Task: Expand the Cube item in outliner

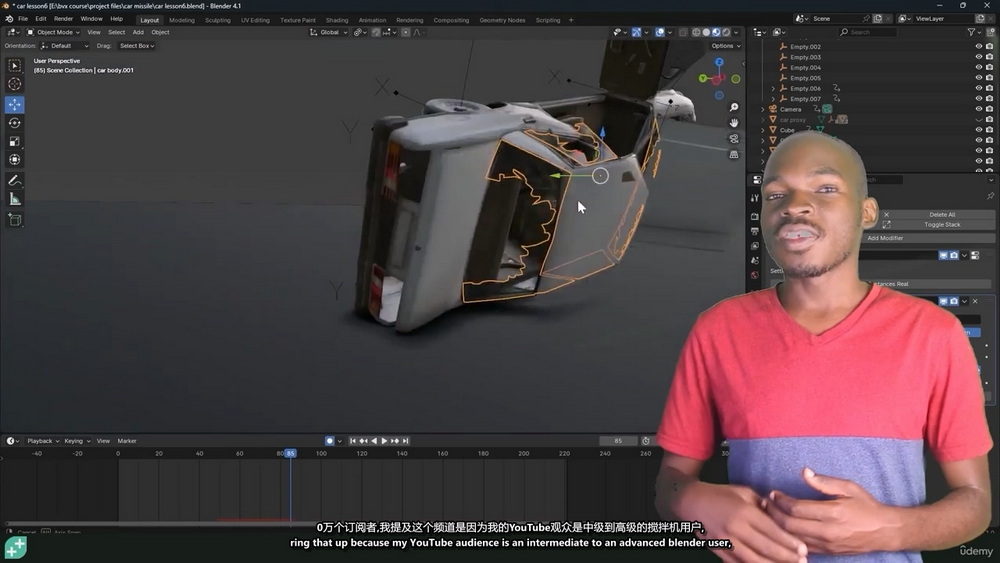Action: pos(763,130)
